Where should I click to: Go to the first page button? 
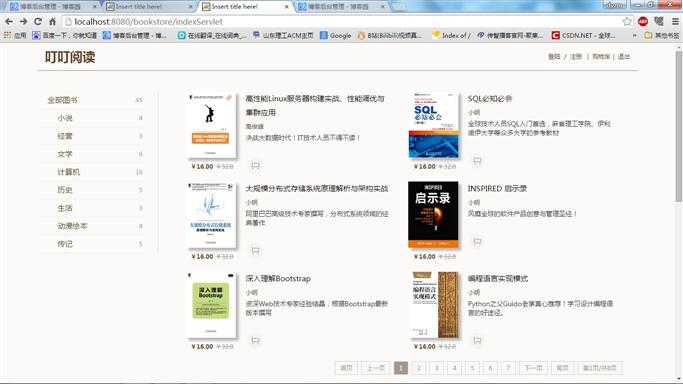[x=346, y=368]
